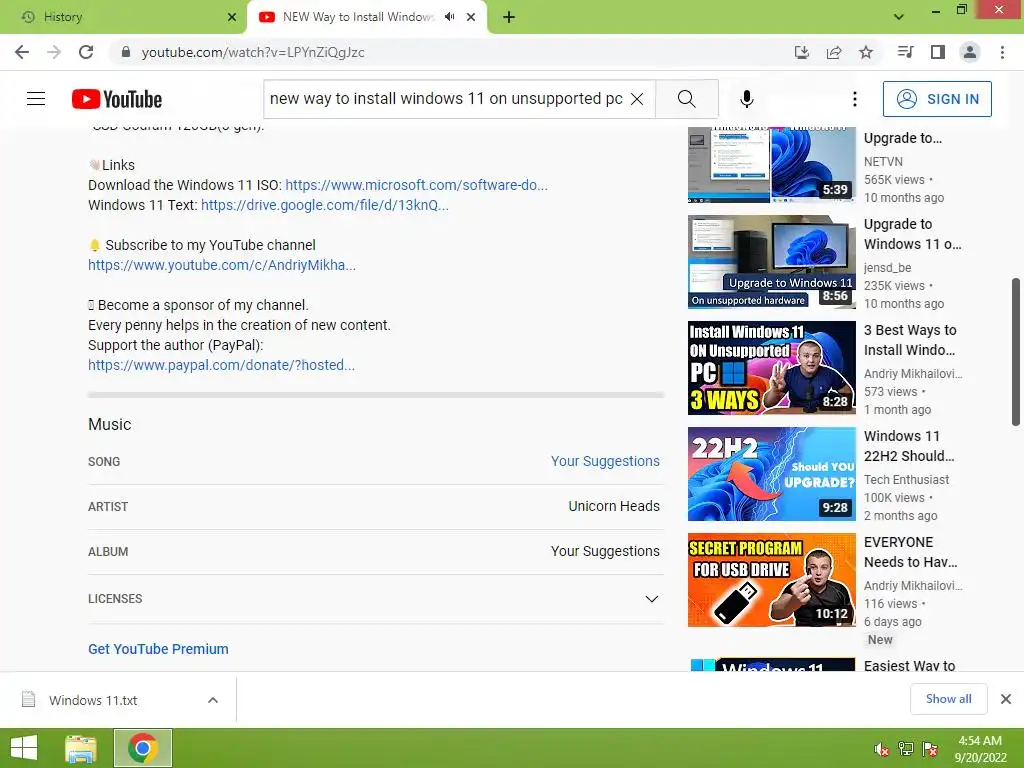This screenshot has height=768, width=1024.
Task: Open the Windows Start button
Action: point(24,748)
